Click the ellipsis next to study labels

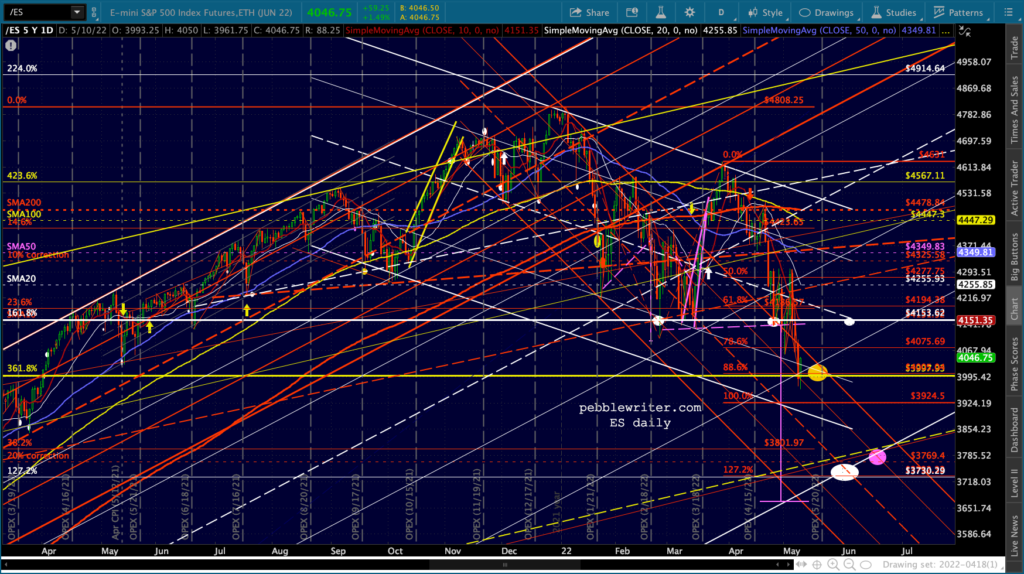pyautogui.click(x=945, y=31)
